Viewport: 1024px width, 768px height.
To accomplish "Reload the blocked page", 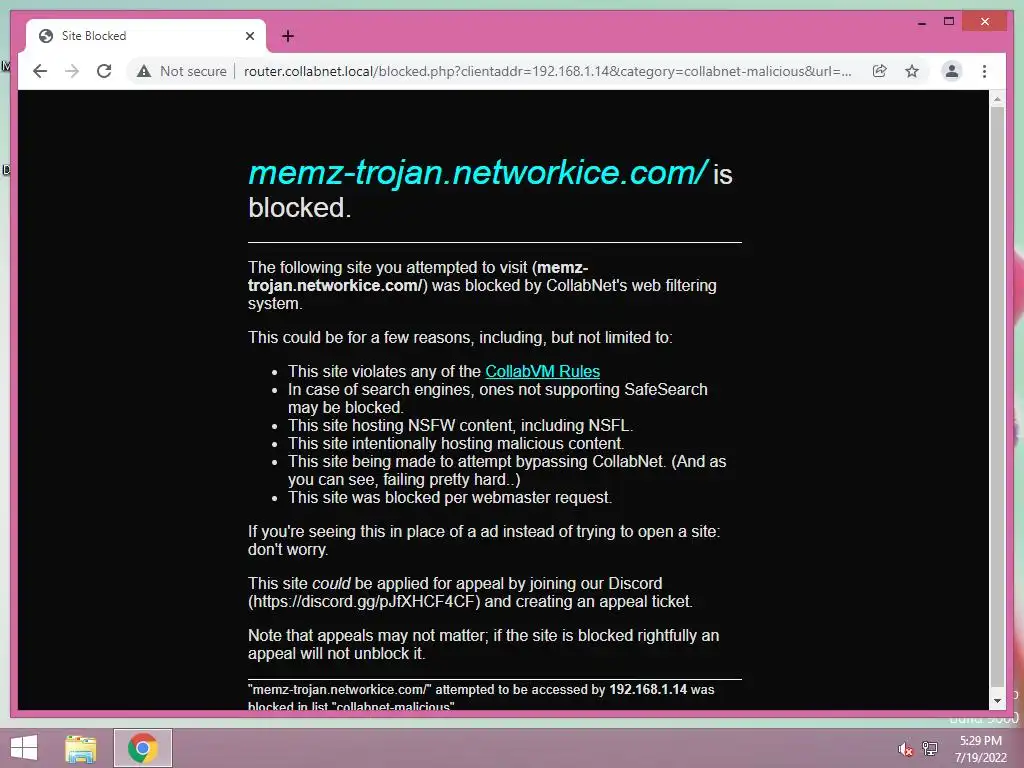I will [104, 71].
